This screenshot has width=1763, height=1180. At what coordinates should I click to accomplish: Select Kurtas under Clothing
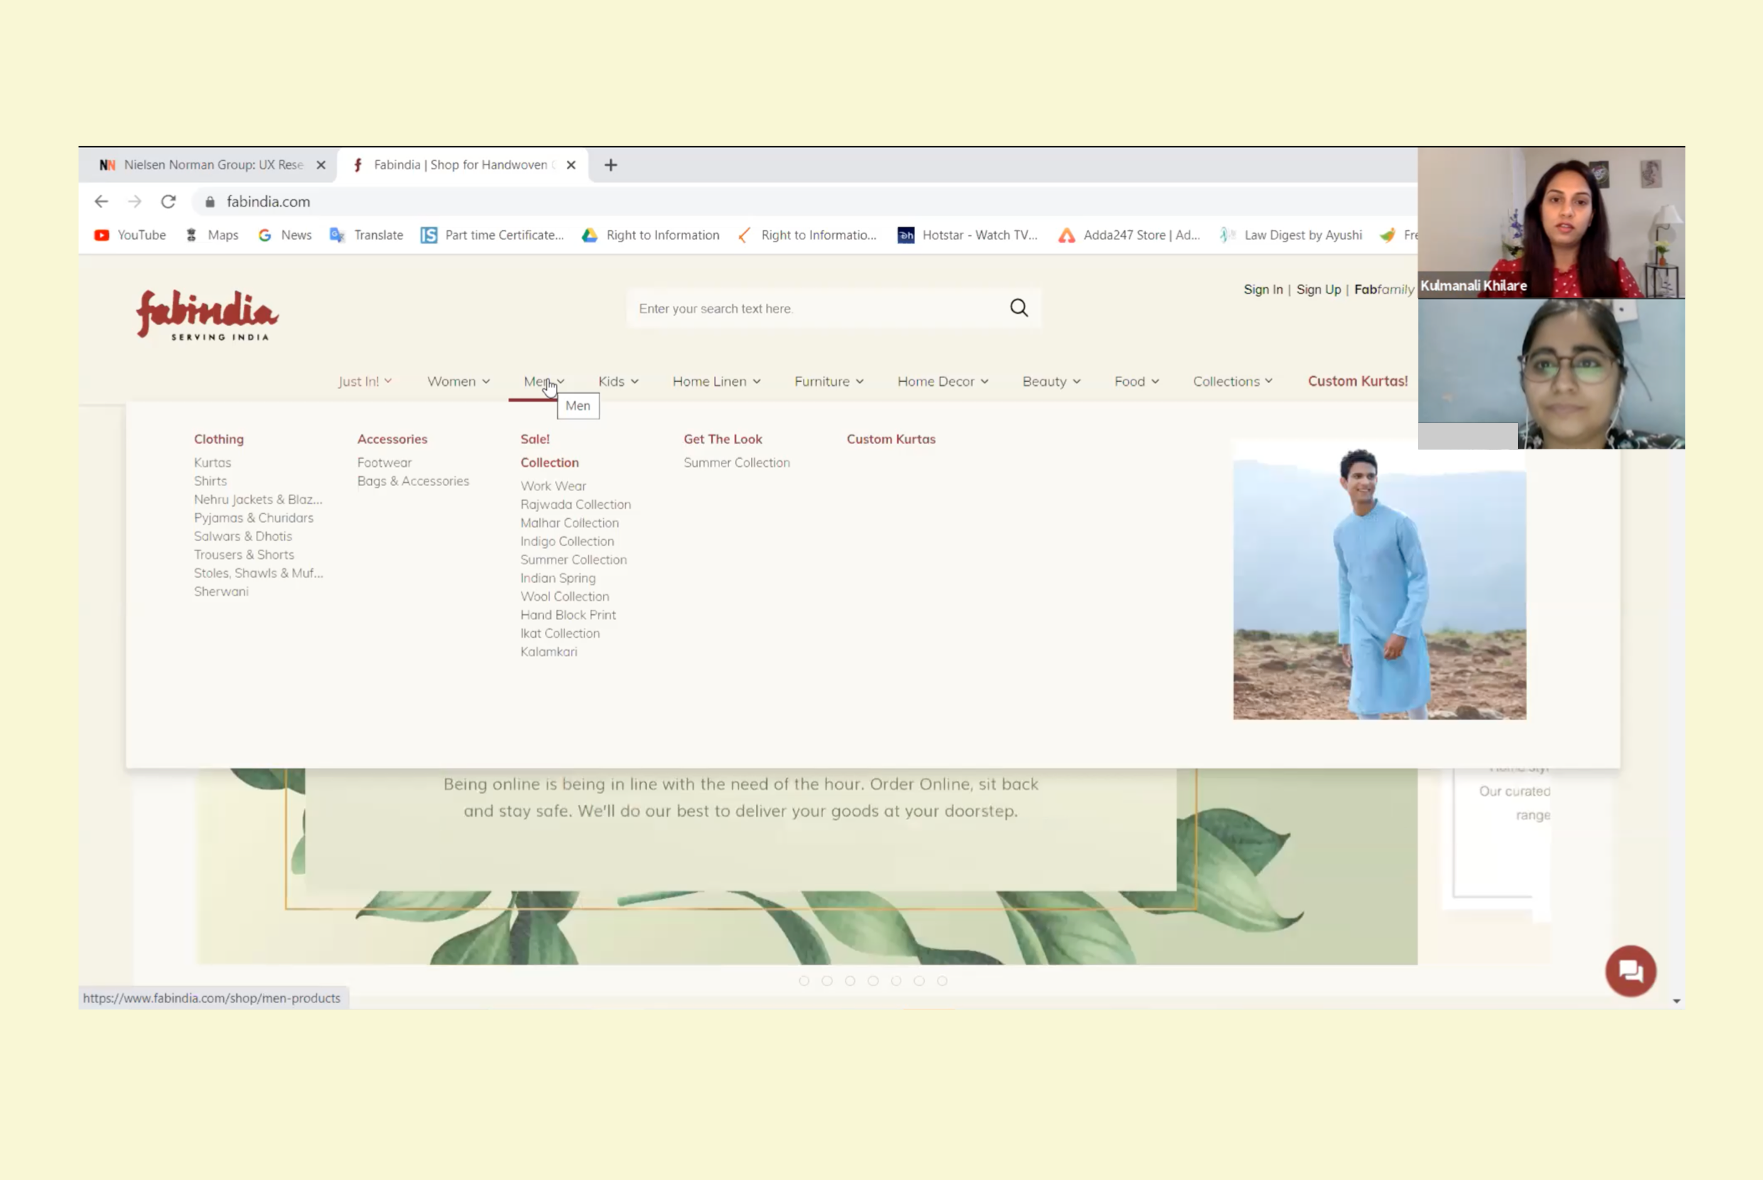212,462
